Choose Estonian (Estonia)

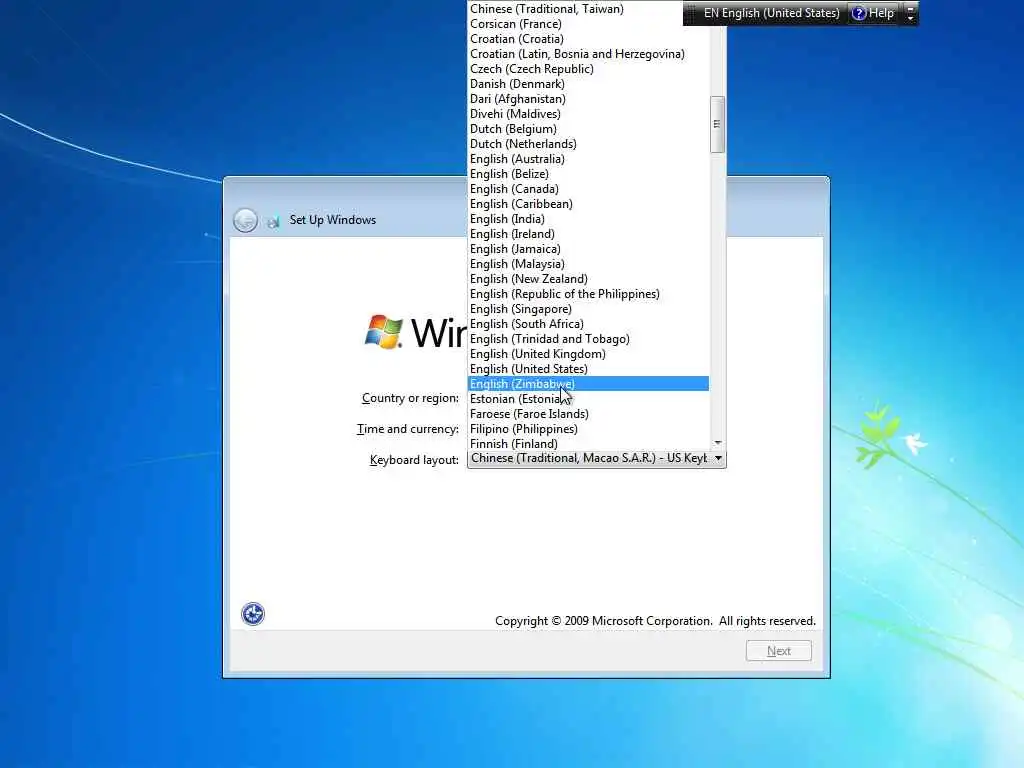pos(588,399)
